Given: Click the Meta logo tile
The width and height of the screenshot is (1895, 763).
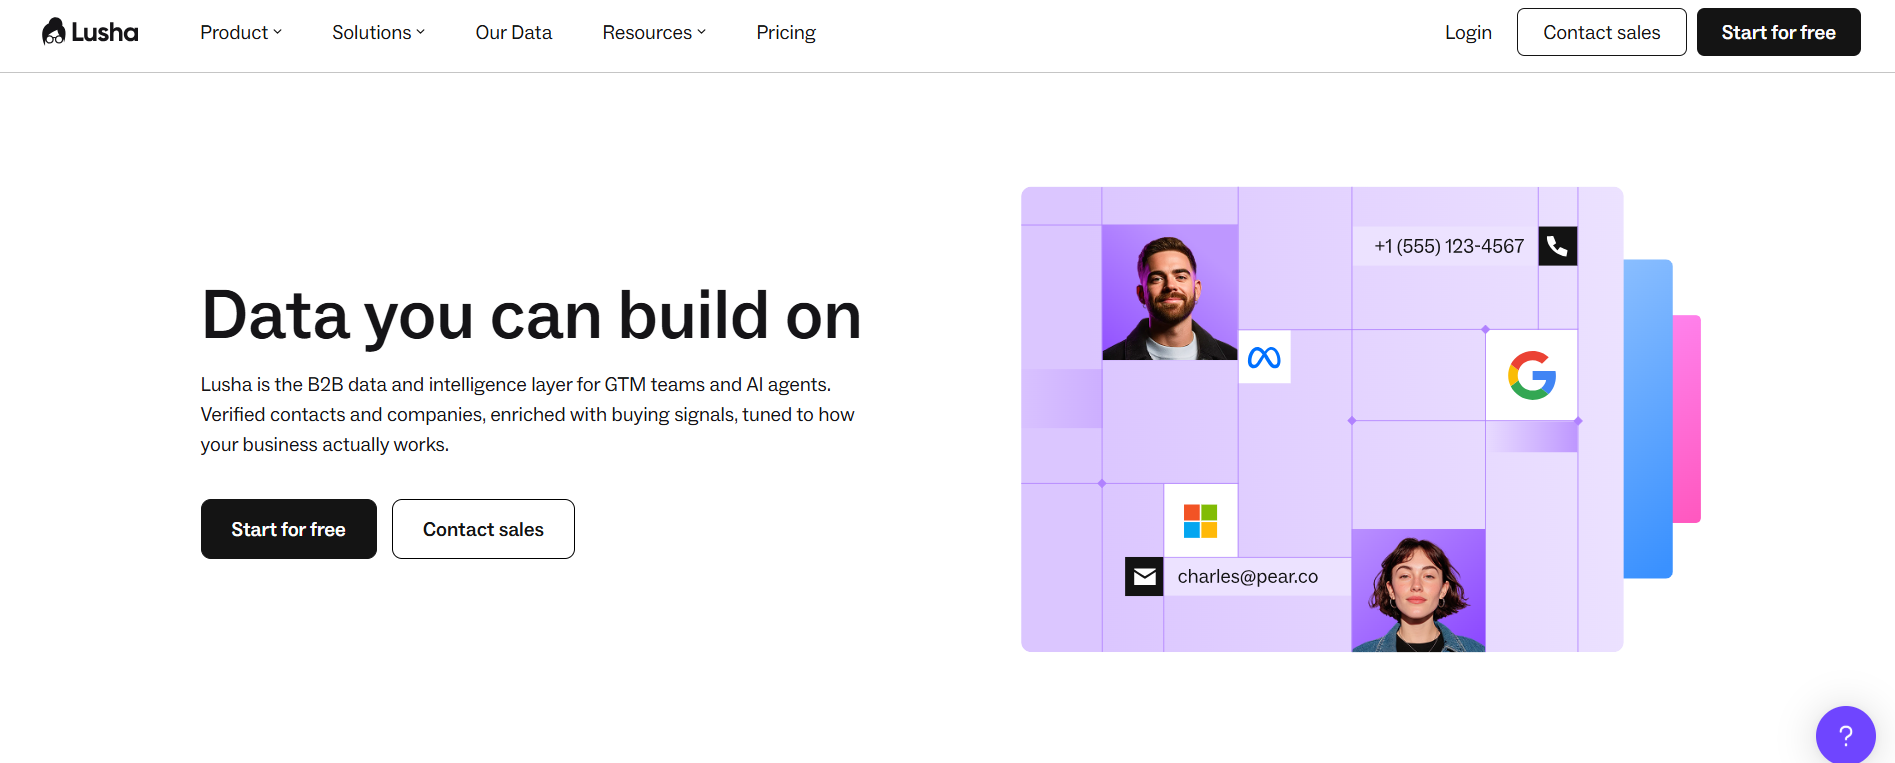Looking at the screenshot, I should pyautogui.click(x=1264, y=357).
